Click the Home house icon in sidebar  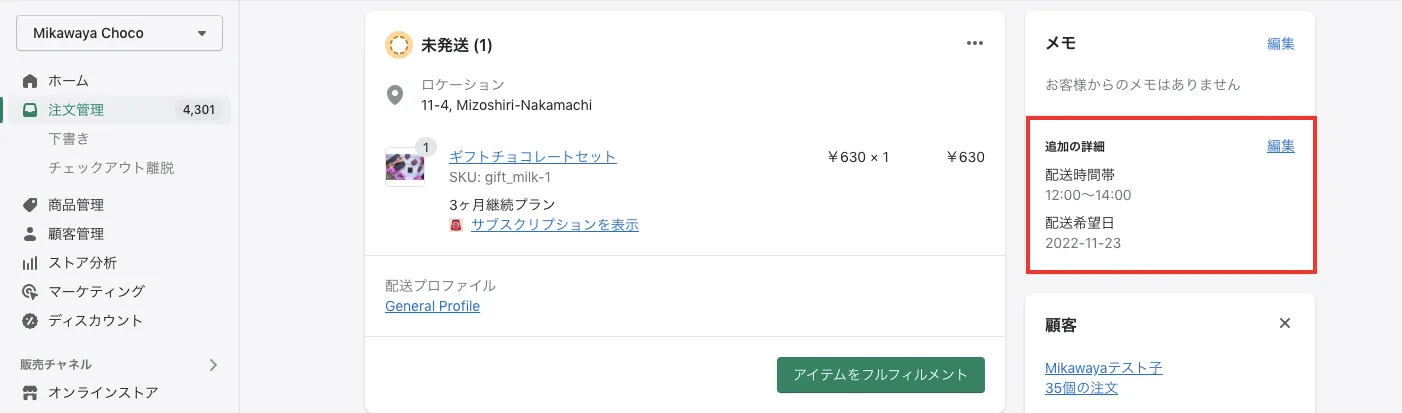(30, 81)
